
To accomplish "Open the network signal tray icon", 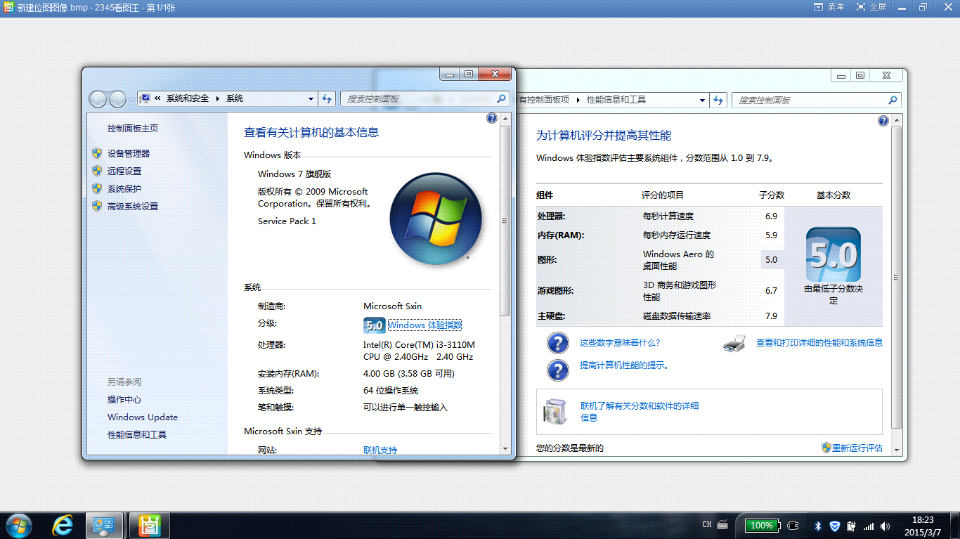I will 869,526.
